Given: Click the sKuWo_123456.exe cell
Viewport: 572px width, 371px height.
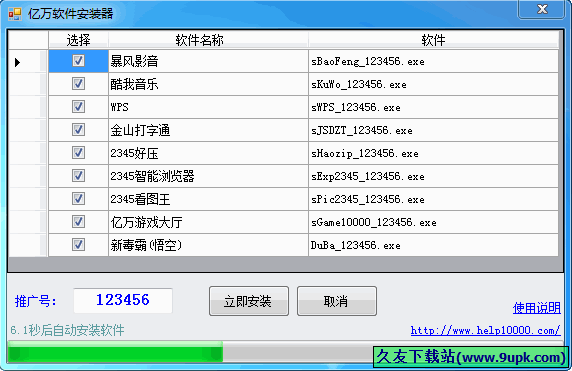Looking at the screenshot, I should point(433,84).
